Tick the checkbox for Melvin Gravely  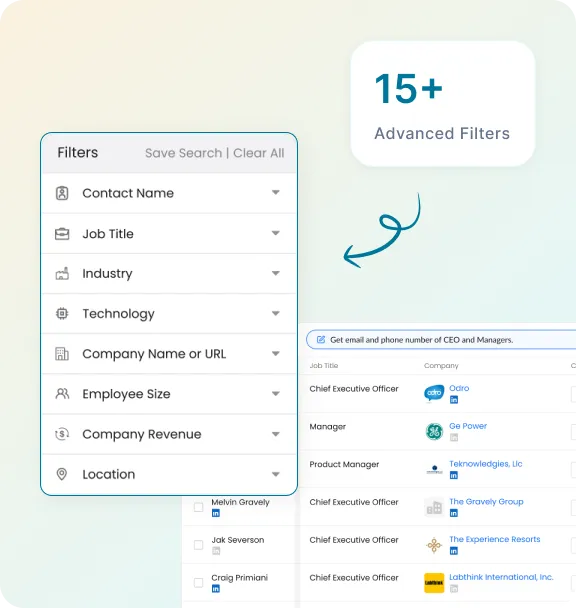coord(198,507)
